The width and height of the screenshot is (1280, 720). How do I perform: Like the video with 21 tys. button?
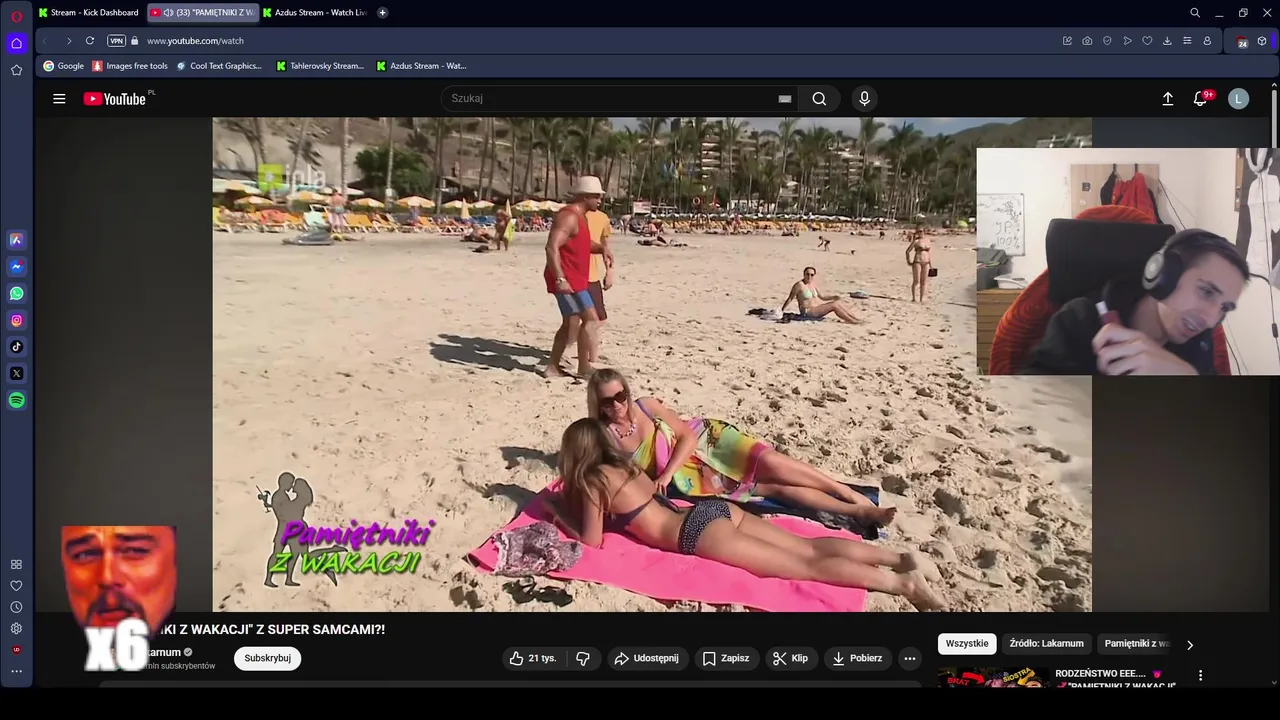pyautogui.click(x=533, y=658)
